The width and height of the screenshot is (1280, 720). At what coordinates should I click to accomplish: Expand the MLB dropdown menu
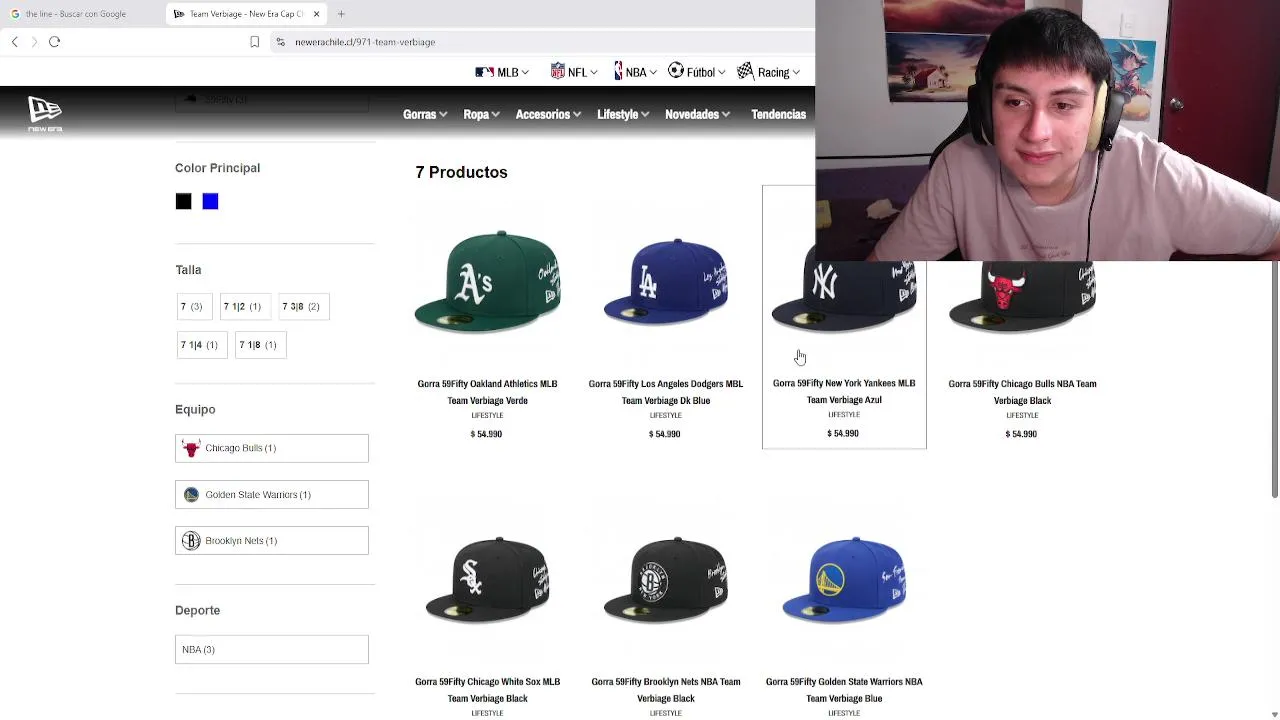point(502,72)
